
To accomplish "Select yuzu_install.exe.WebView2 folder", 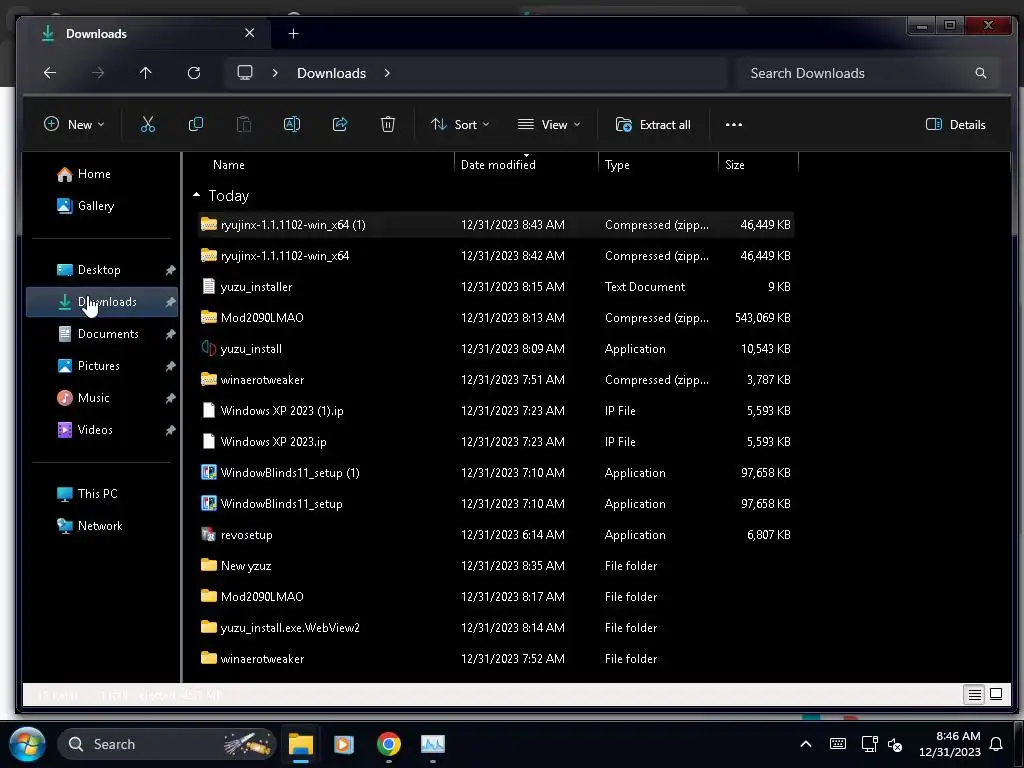I will [496, 628].
